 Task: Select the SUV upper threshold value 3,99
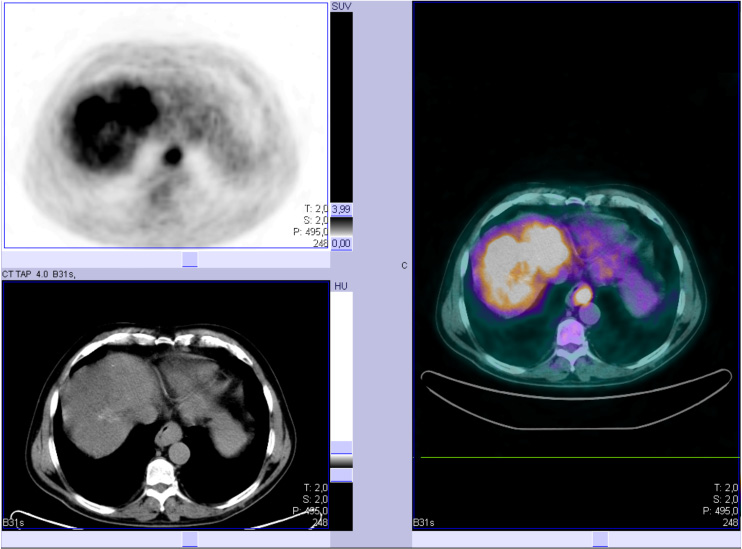coord(341,209)
